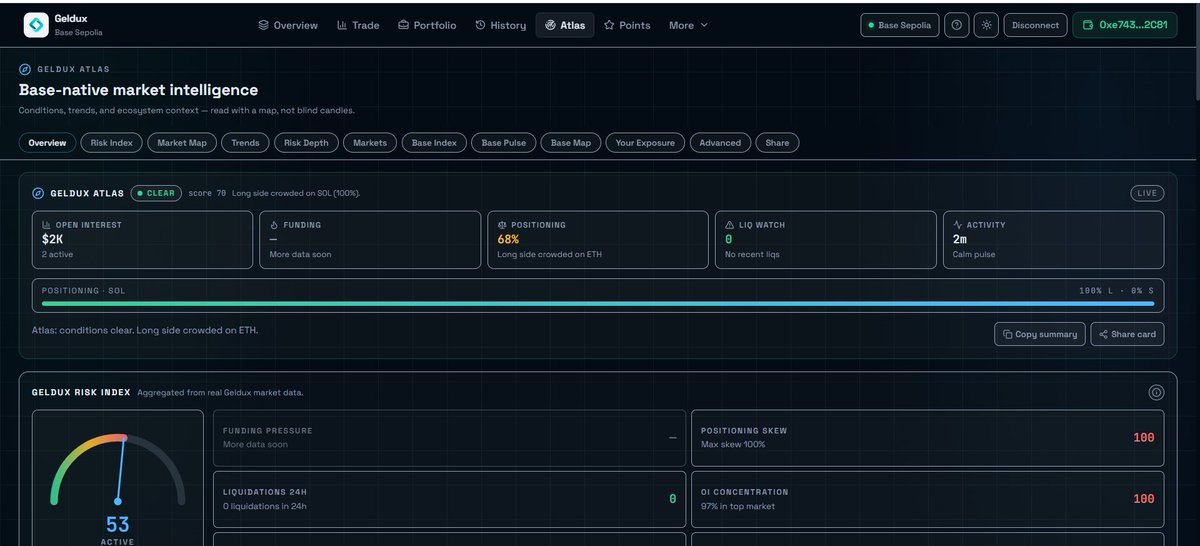Toggle the light/dark theme sun icon

(x=986, y=25)
